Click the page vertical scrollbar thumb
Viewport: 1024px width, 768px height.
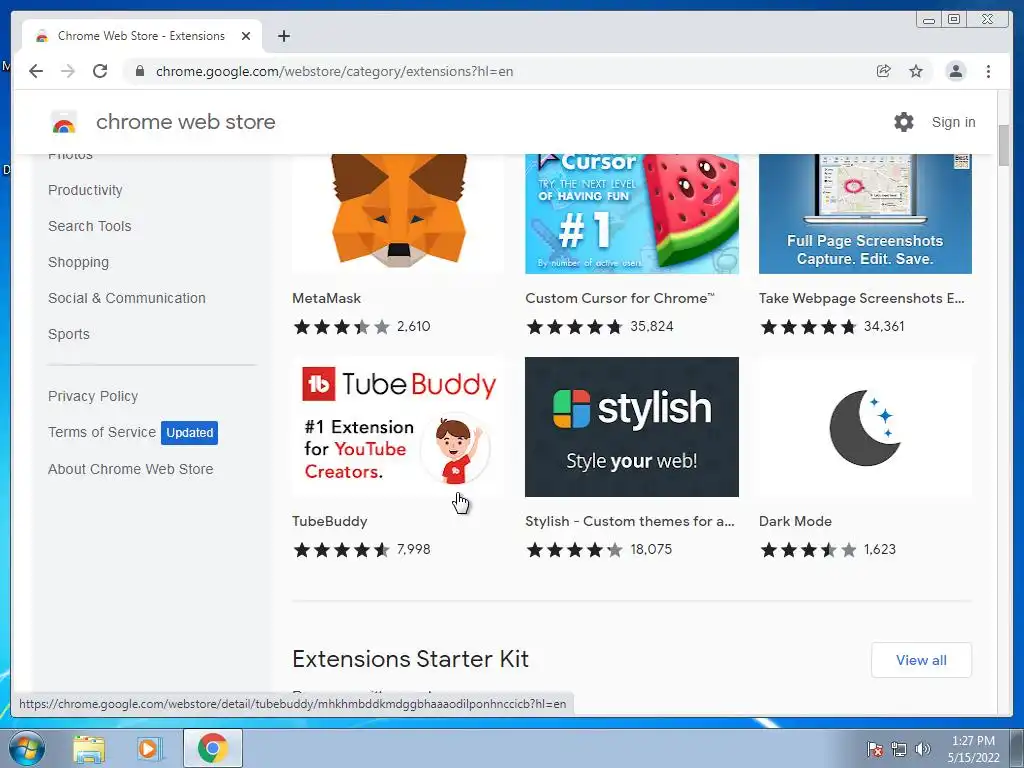tap(1003, 145)
